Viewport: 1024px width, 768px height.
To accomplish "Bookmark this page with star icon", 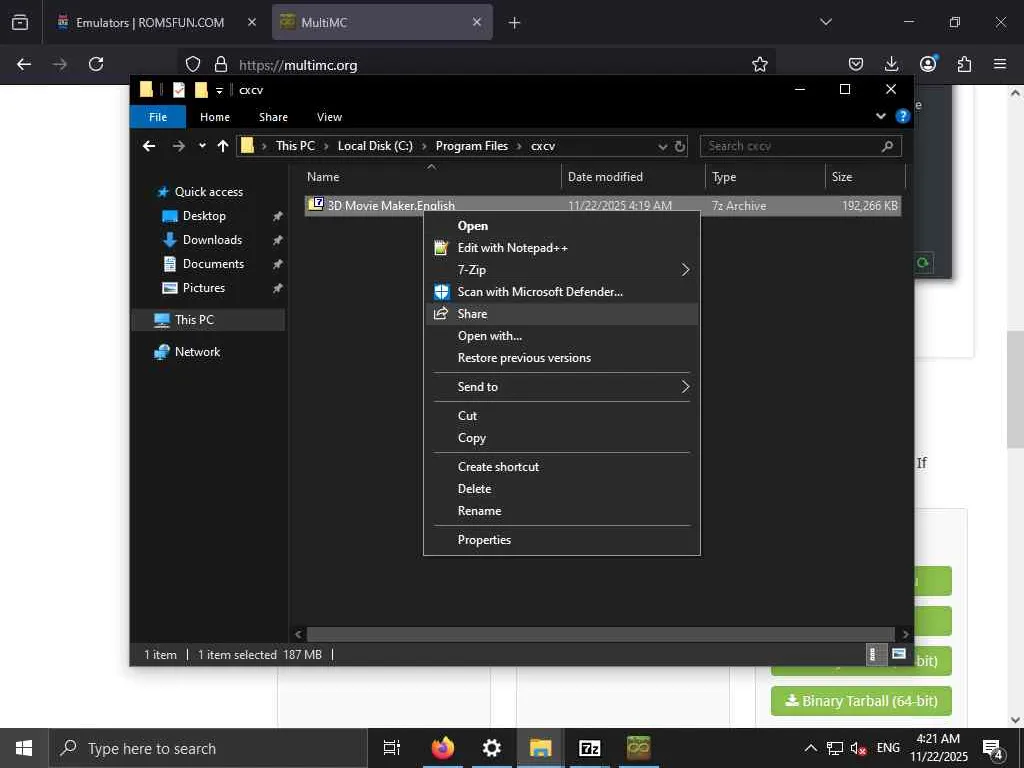I will click(760, 64).
